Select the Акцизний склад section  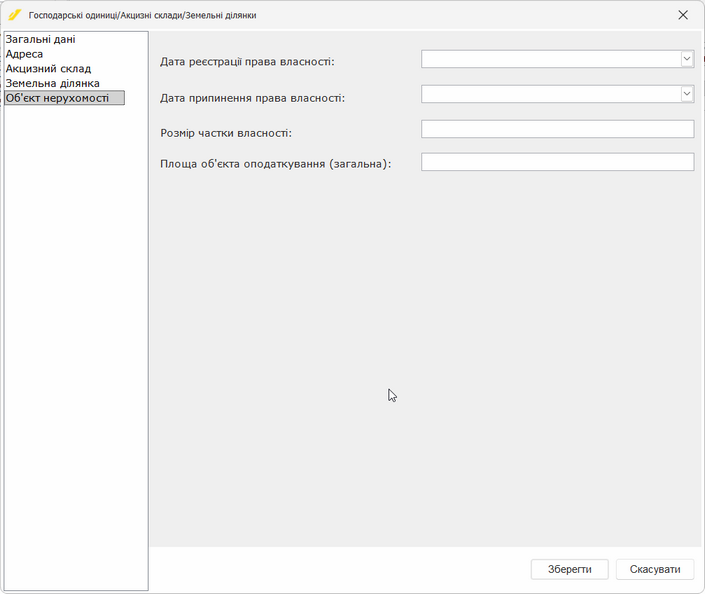[x=48, y=69]
